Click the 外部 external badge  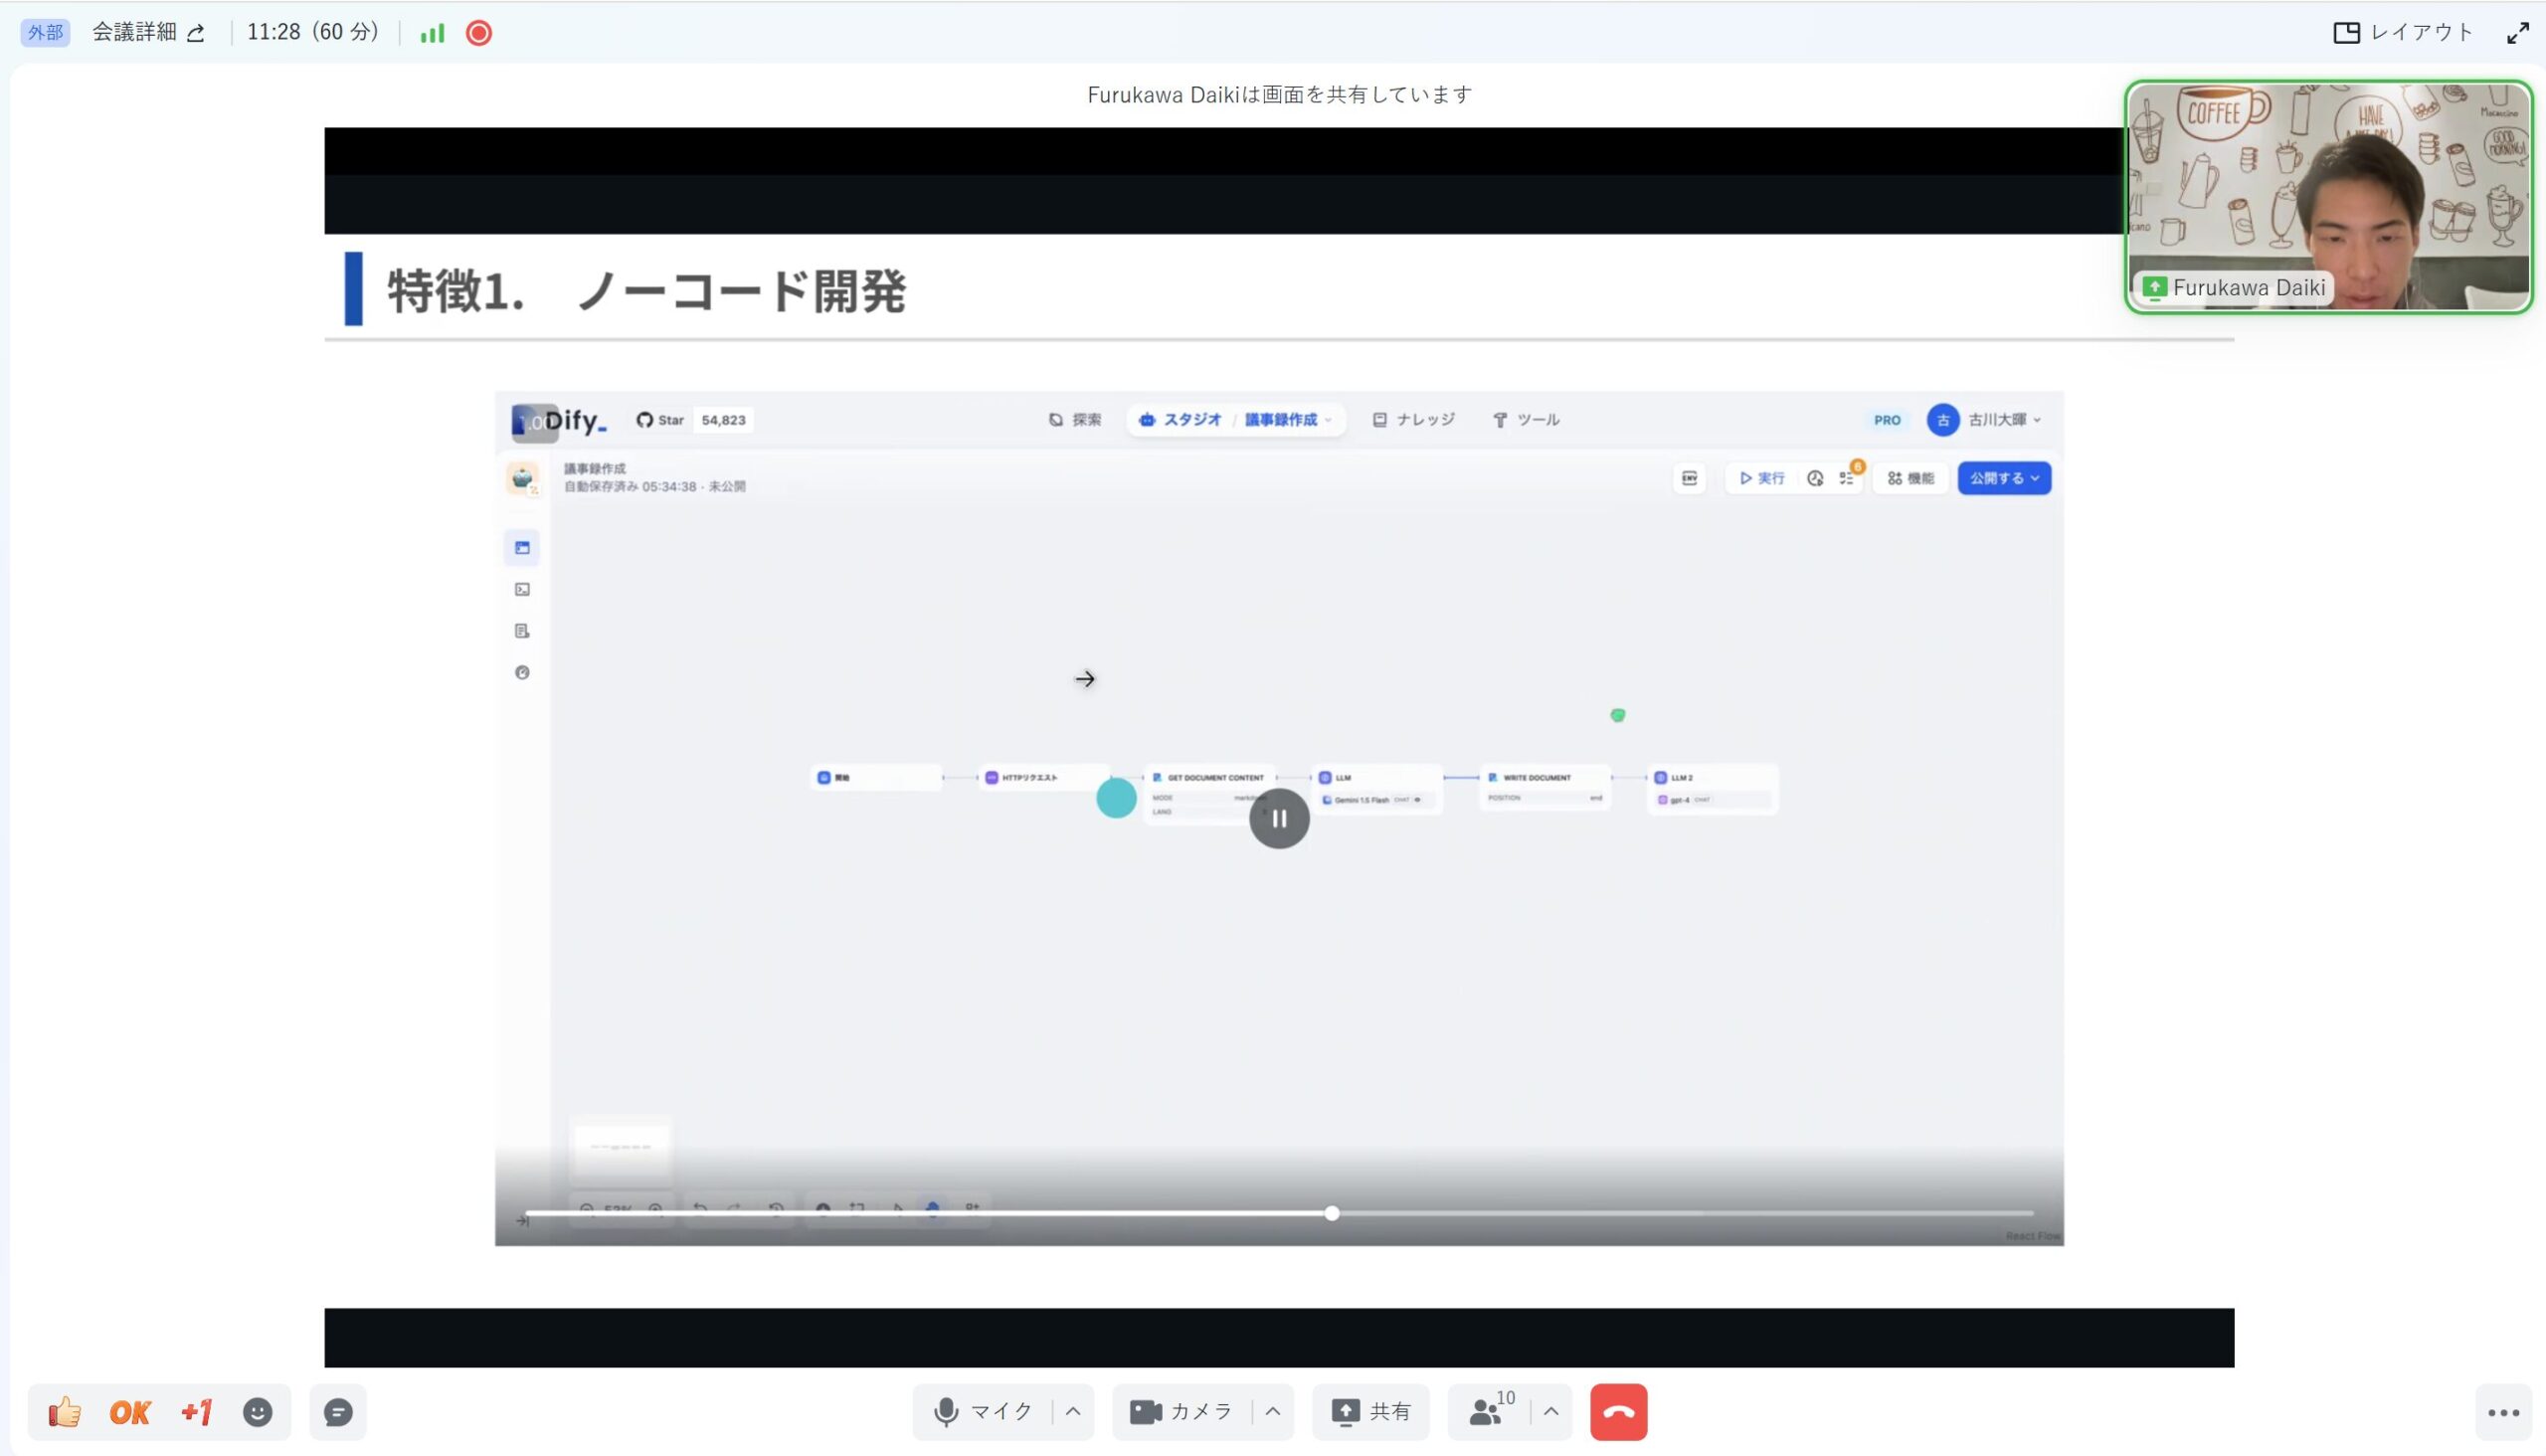point(45,33)
